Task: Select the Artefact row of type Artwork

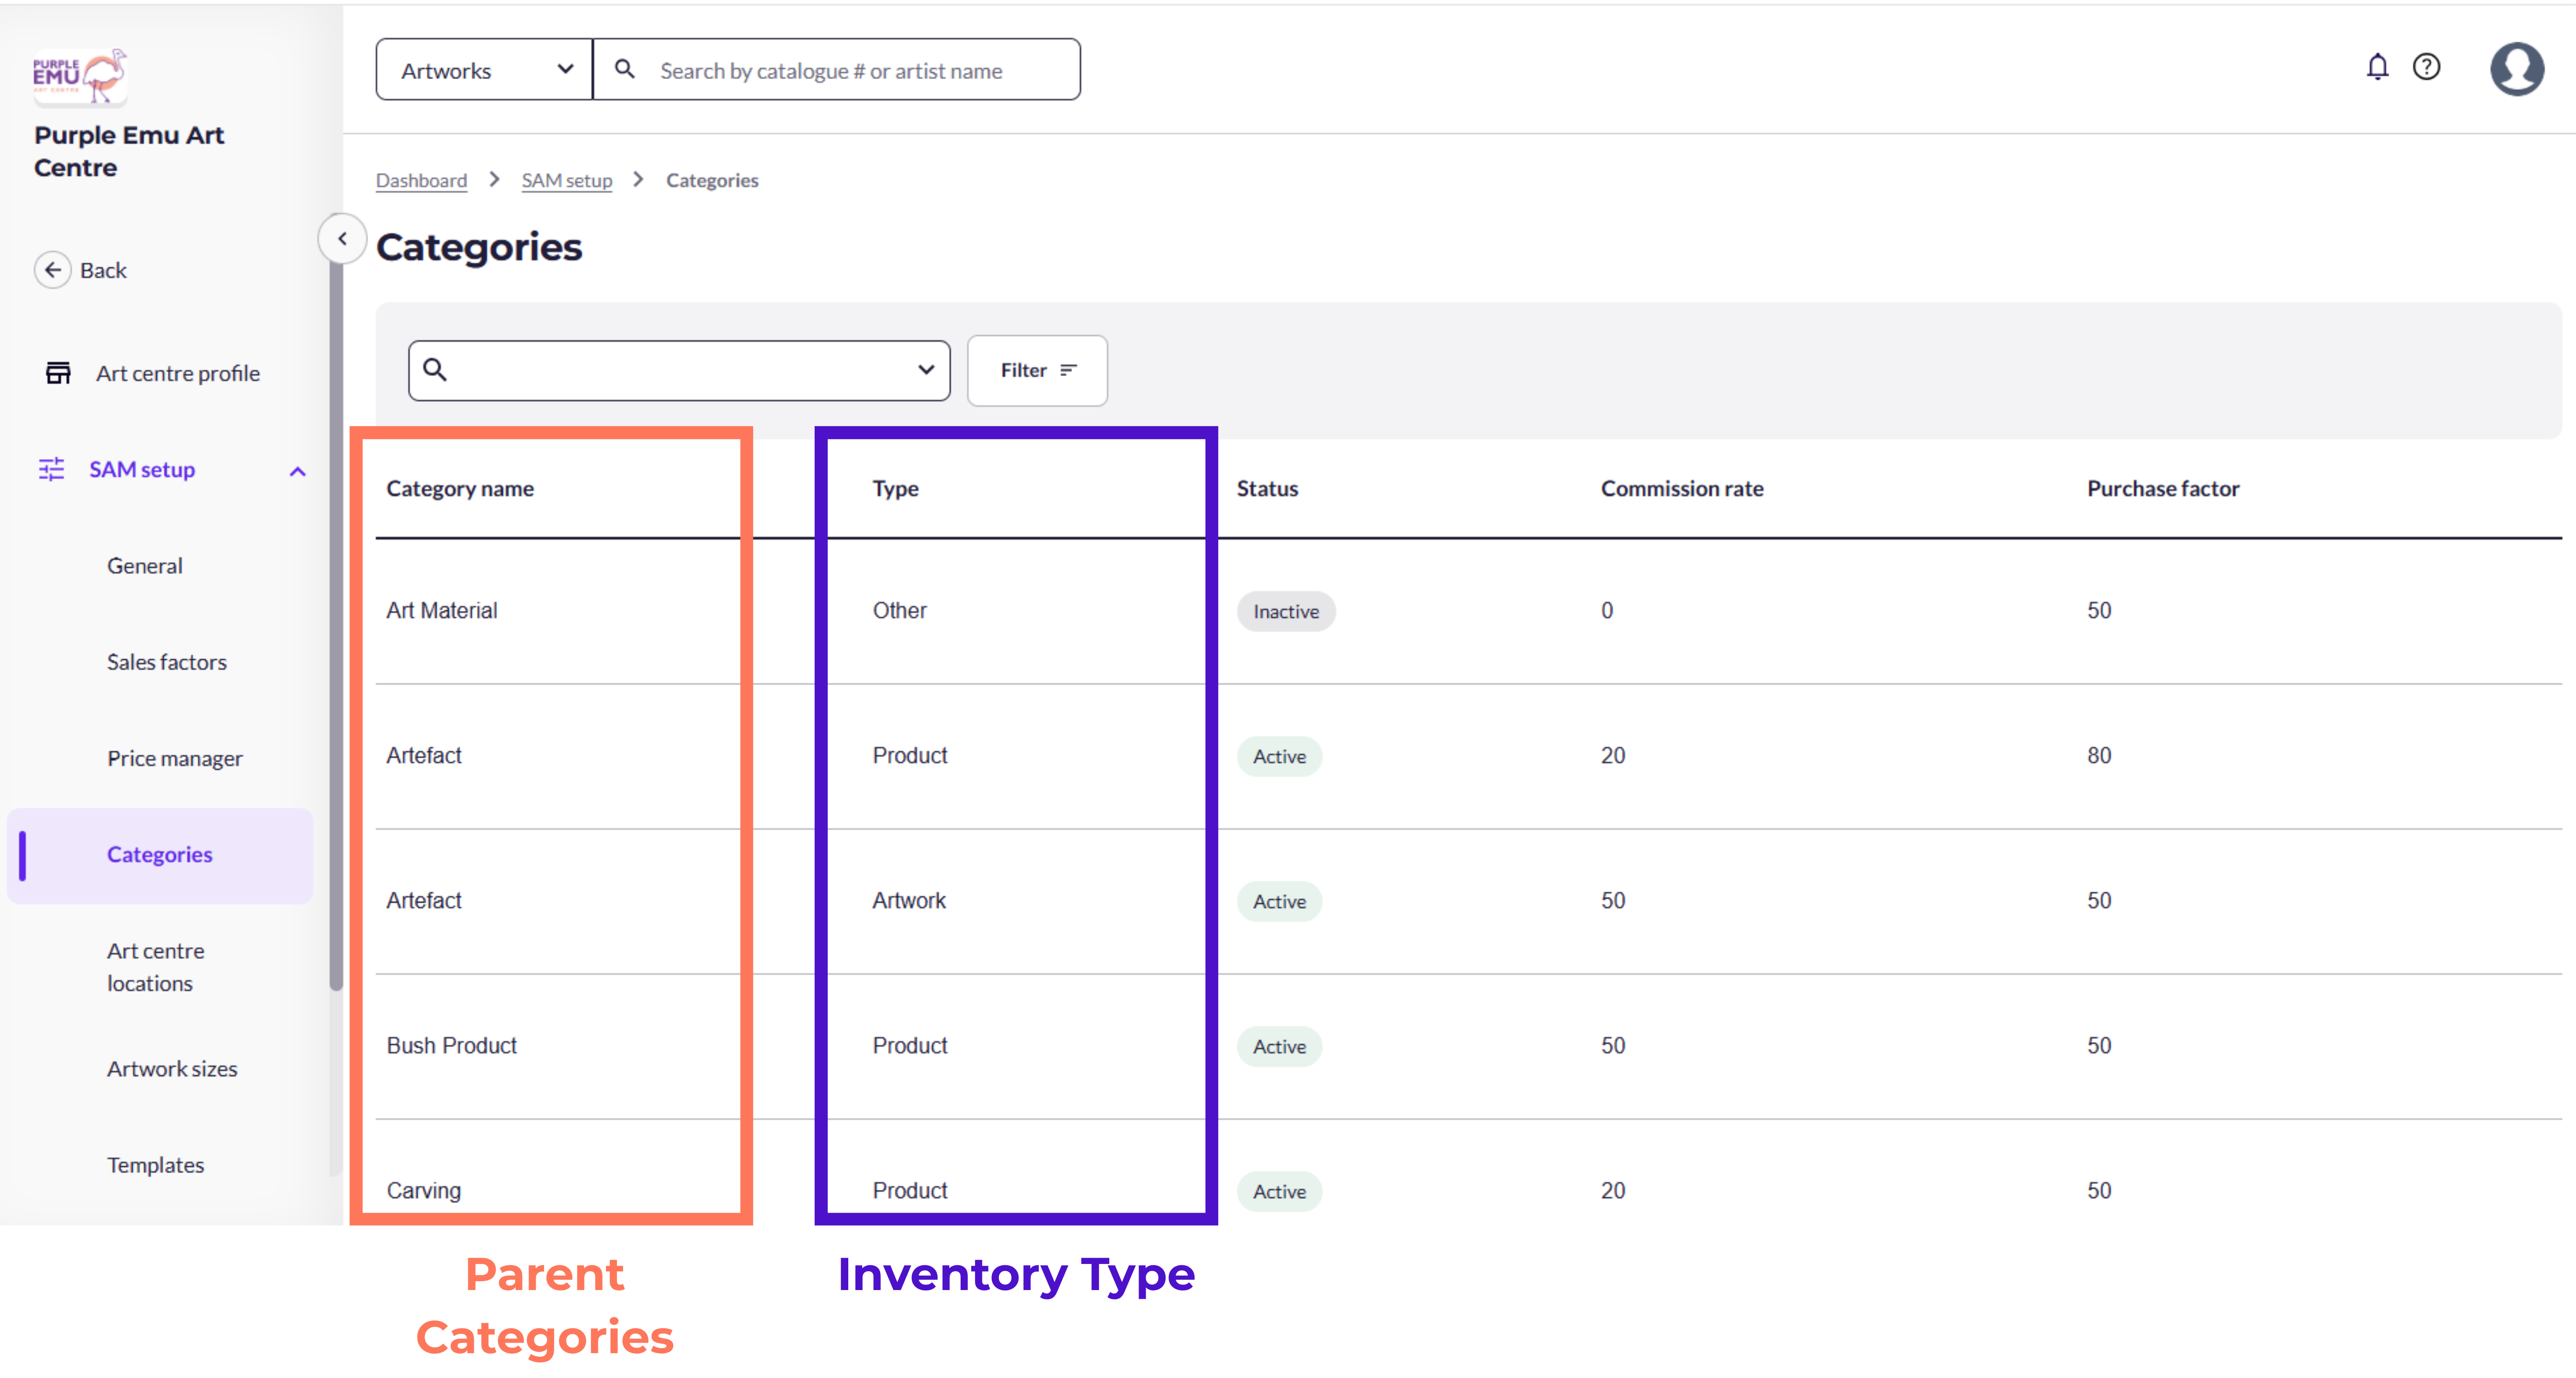Action: (1469, 901)
